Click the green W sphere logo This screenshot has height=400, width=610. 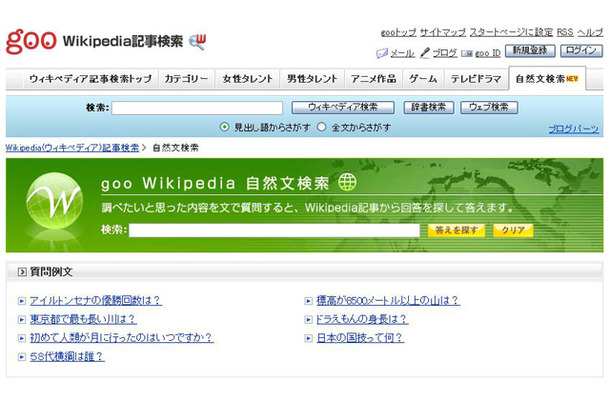pos(54,201)
